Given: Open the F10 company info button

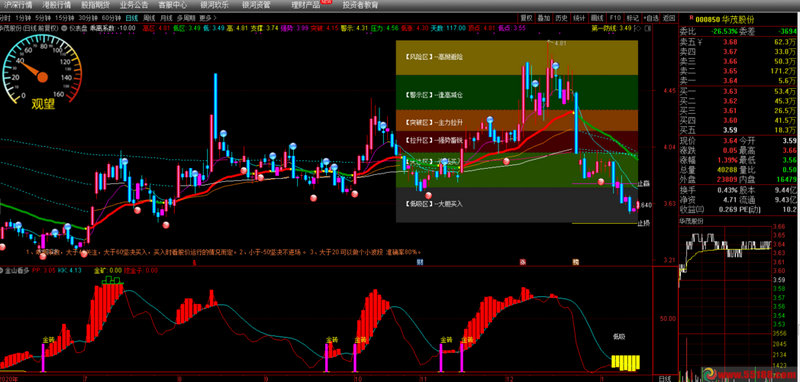Looking at the screenshot, I should tap(615, 17).
